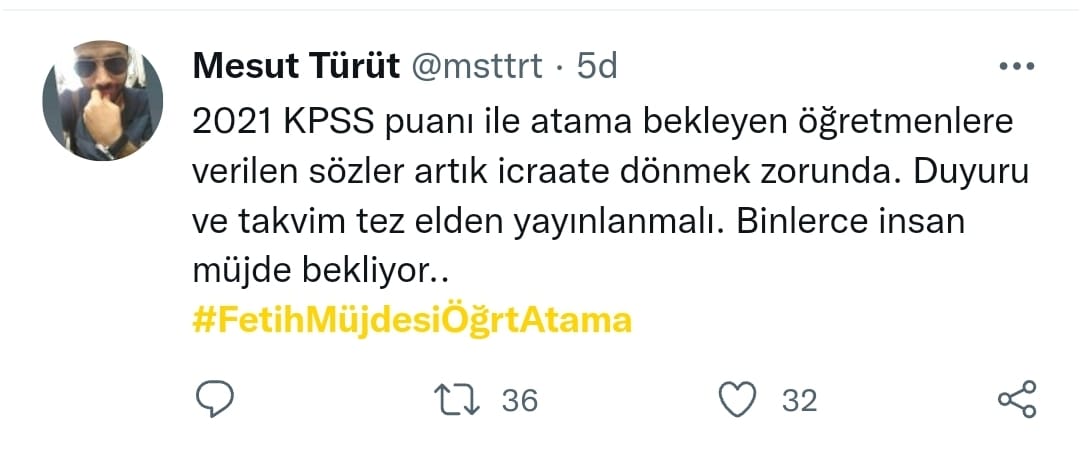The image size is (1080, 451).
Task: Open the three-dot more options menu
Action: click(1017, 67)
